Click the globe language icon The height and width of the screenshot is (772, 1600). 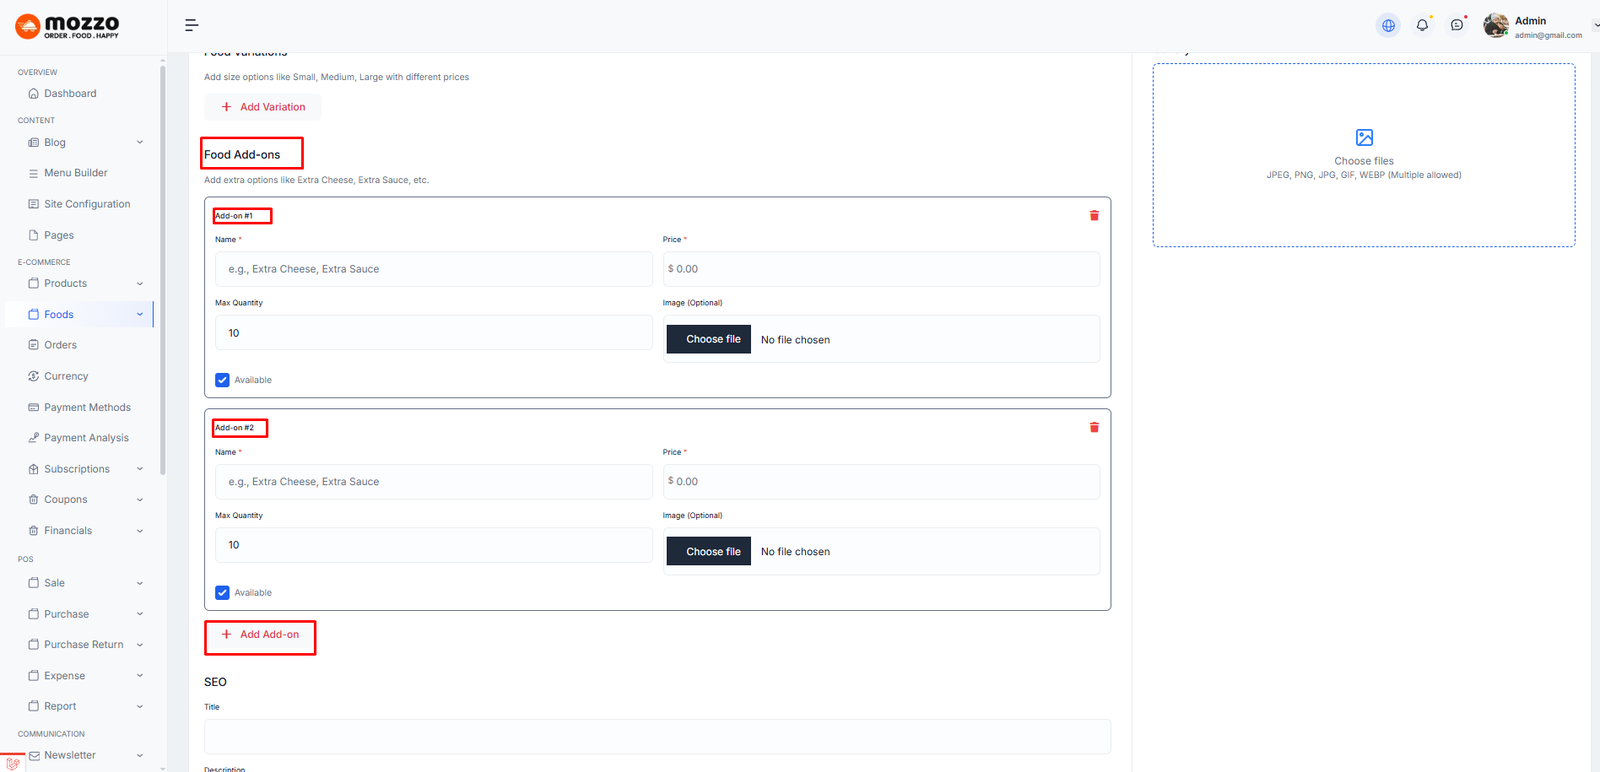(x=1388, y=25)
